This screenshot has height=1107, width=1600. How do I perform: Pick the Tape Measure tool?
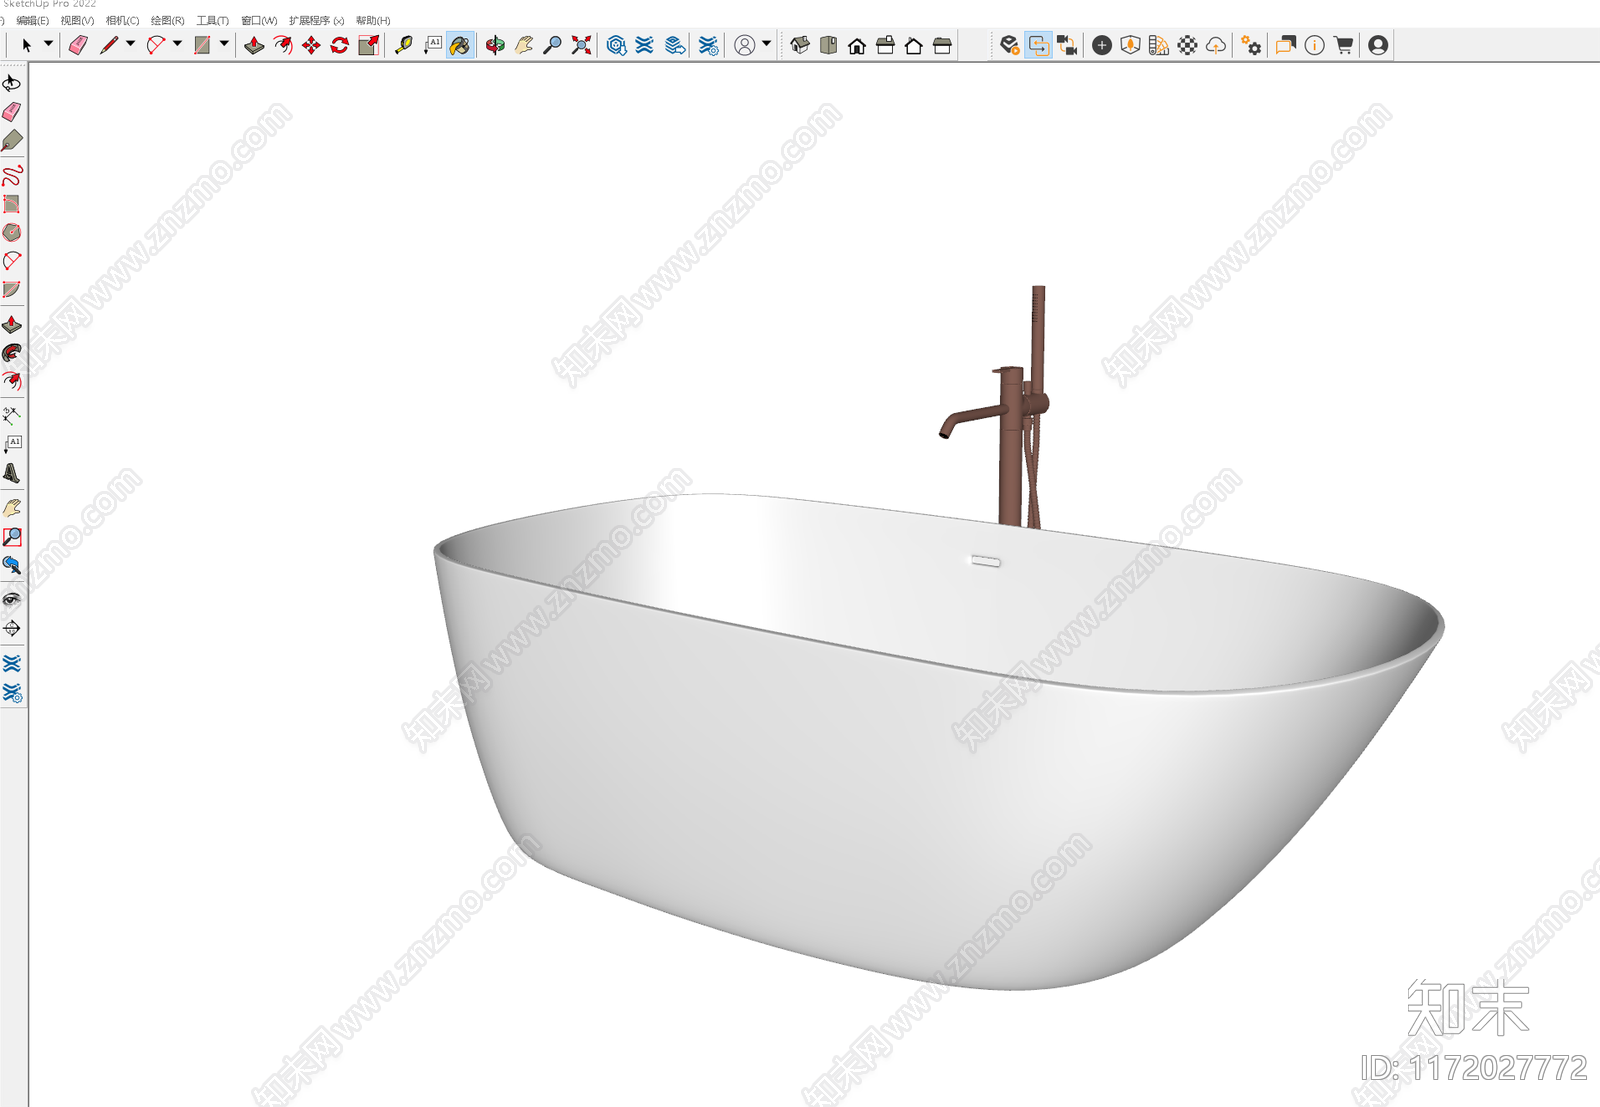point(404,45)
